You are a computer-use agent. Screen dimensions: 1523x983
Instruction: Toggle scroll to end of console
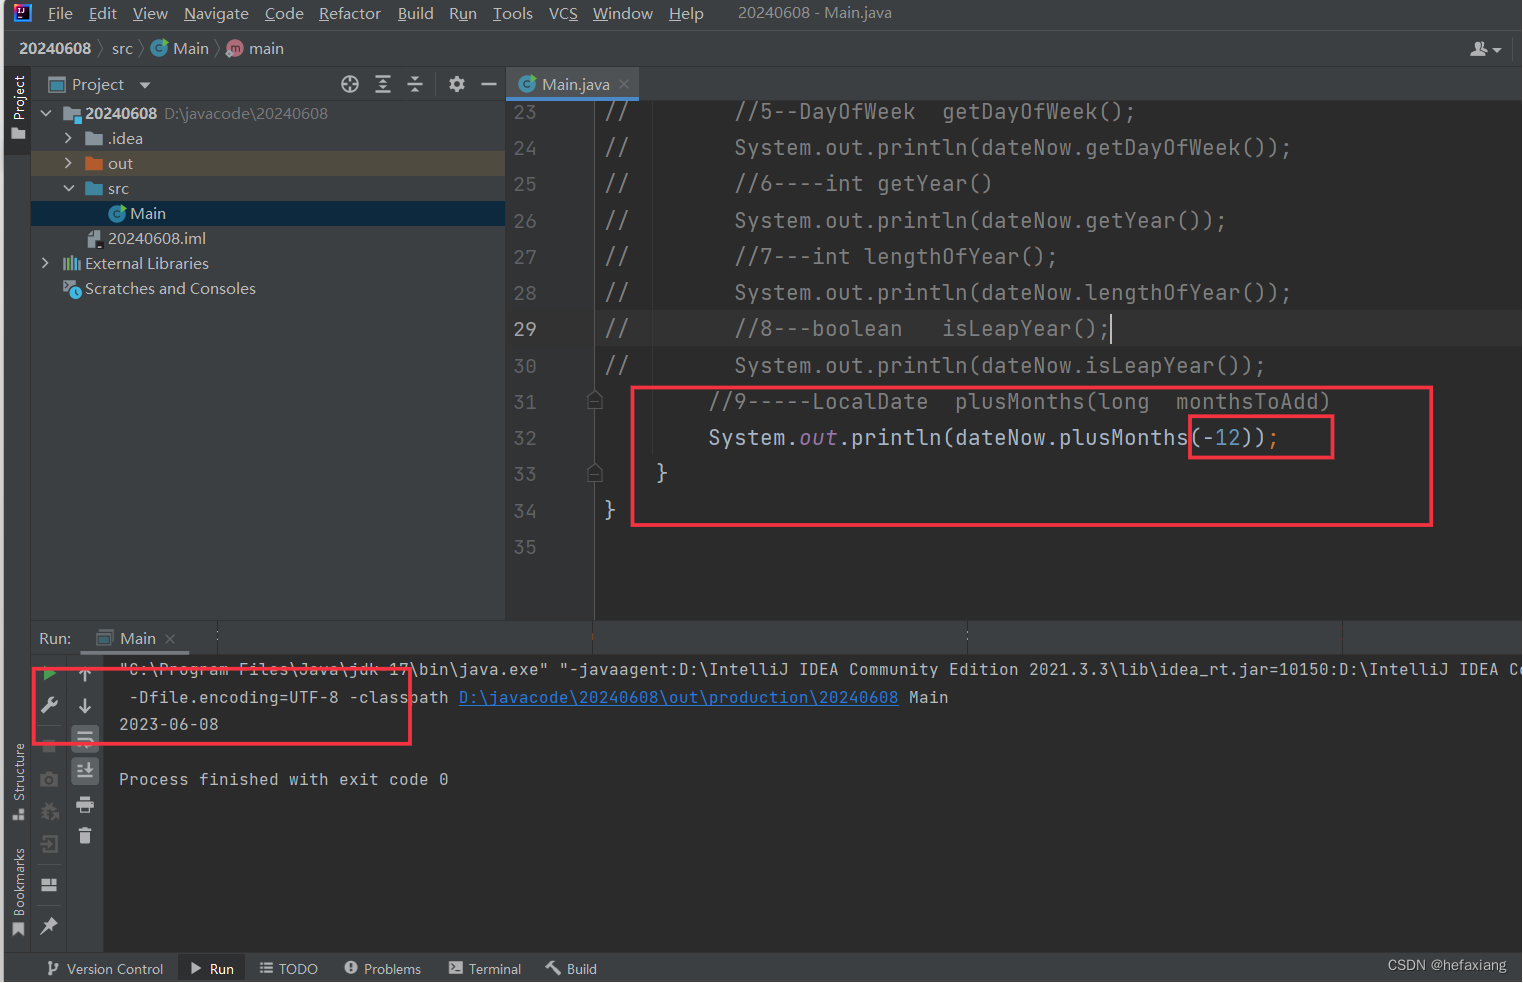85,771
